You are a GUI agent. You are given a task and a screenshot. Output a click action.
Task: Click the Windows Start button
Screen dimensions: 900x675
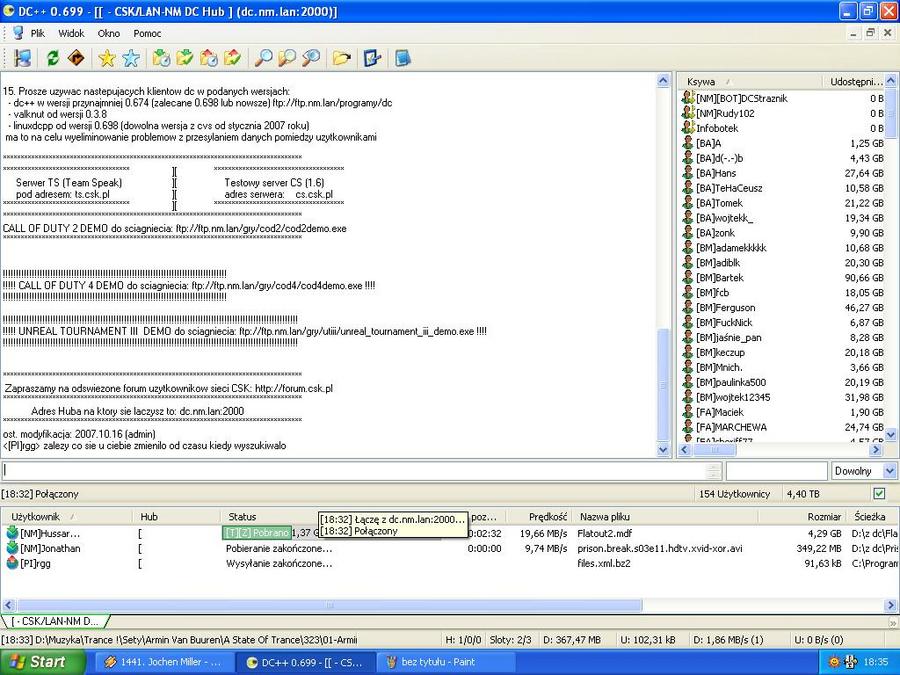click(x=43, y=662)
